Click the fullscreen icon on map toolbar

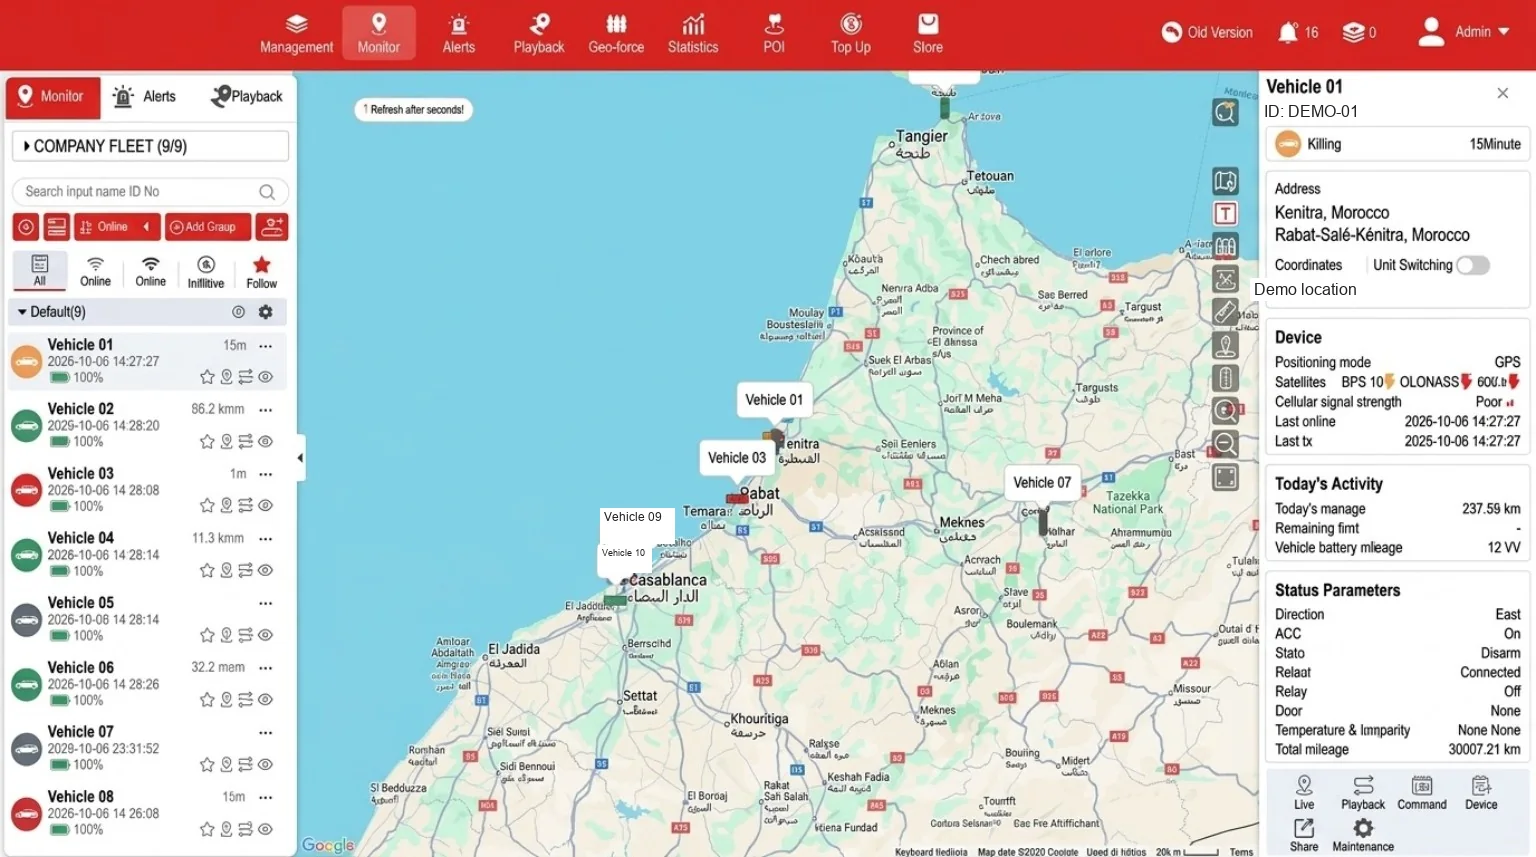pyautogui.click(x=1225, y=477)
